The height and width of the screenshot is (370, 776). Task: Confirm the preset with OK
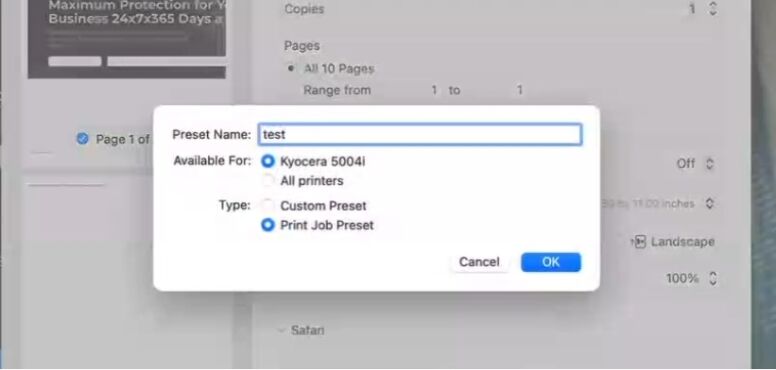(551, 262)
